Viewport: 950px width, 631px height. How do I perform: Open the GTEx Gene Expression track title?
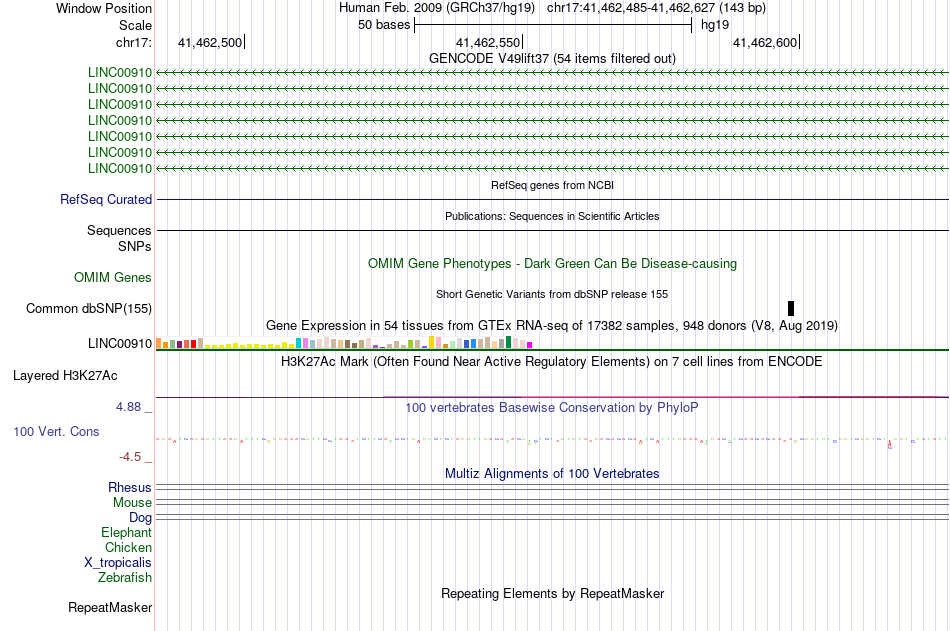(552, 326)
